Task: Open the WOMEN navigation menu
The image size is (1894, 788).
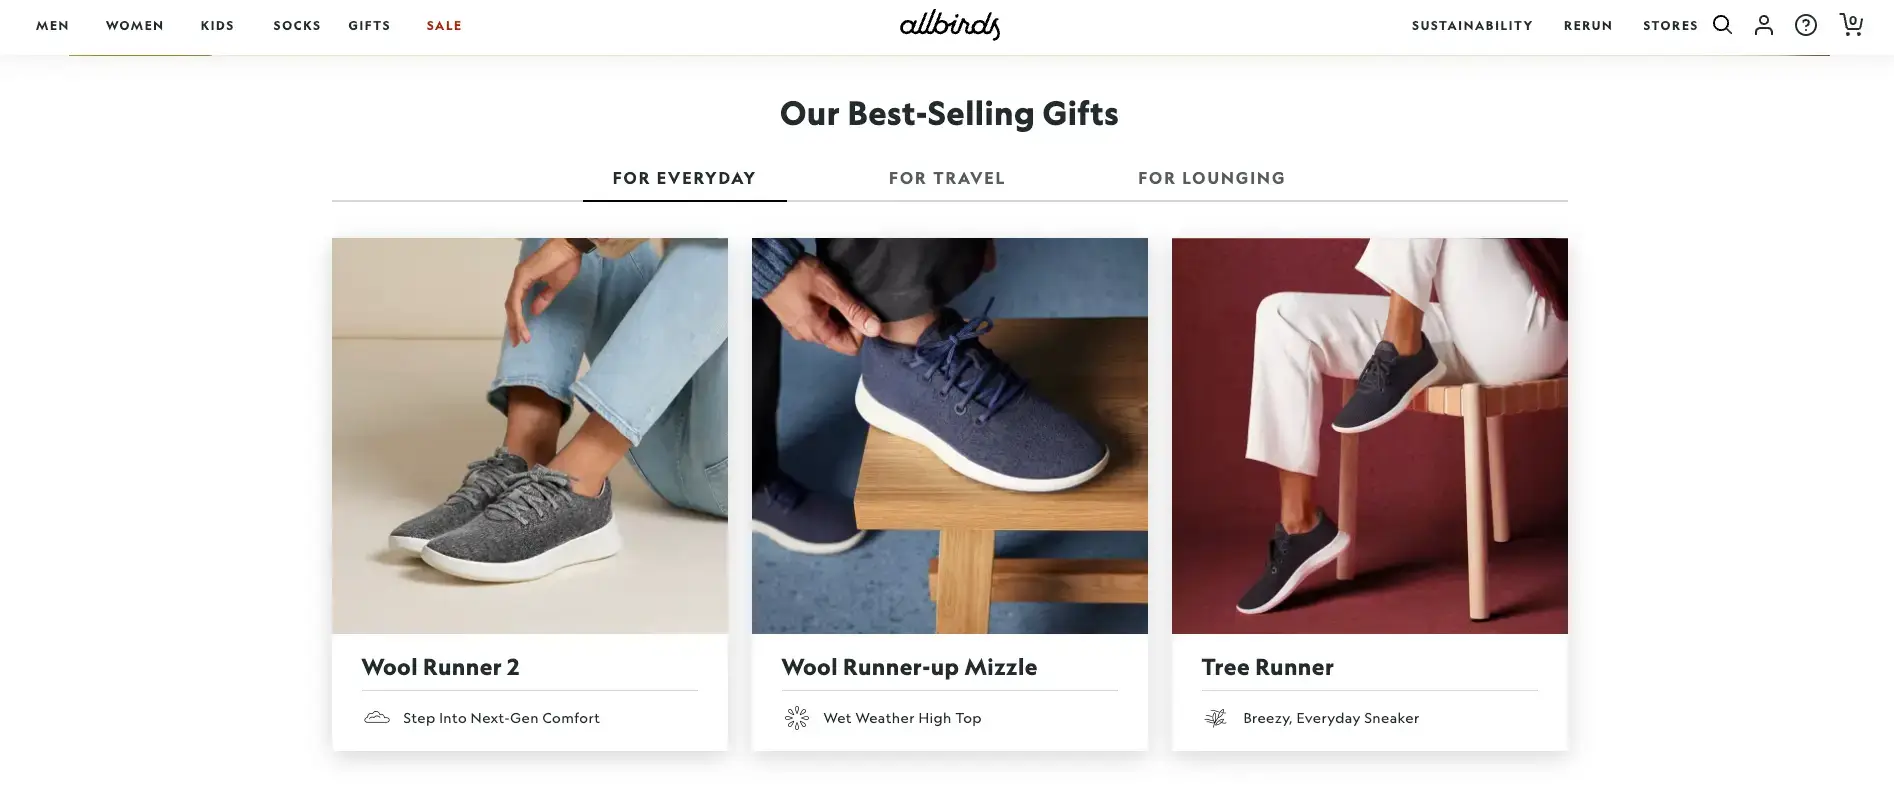Action: 135,25
